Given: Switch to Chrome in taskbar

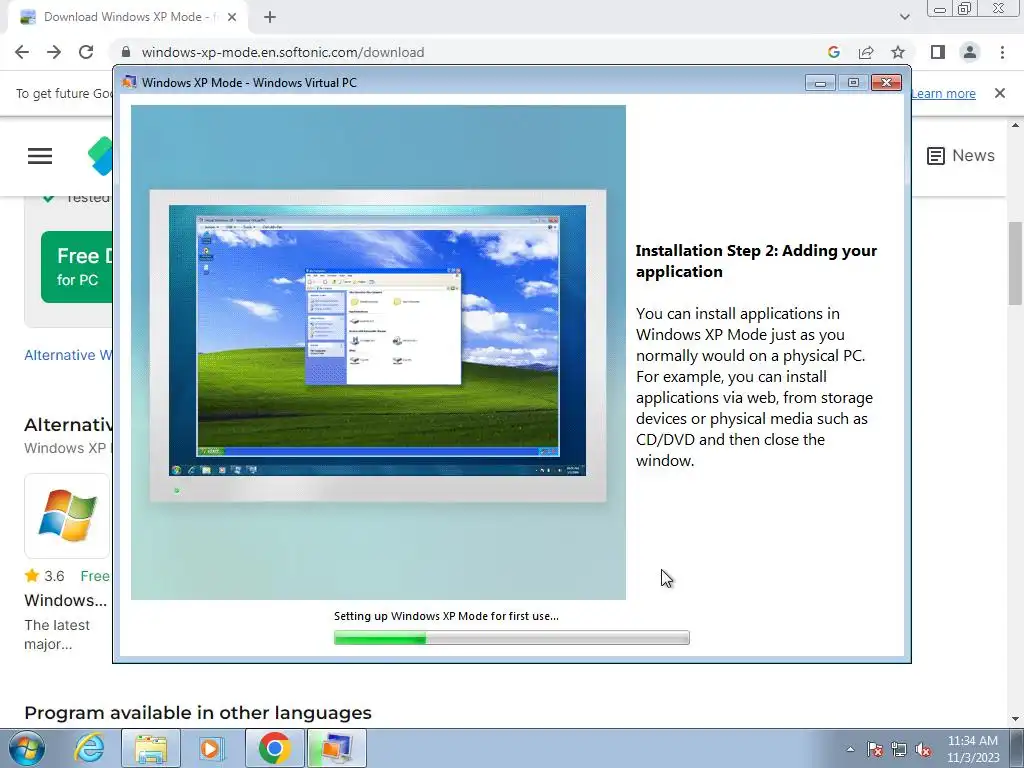Looking at the screenshot, I should 274,748.
